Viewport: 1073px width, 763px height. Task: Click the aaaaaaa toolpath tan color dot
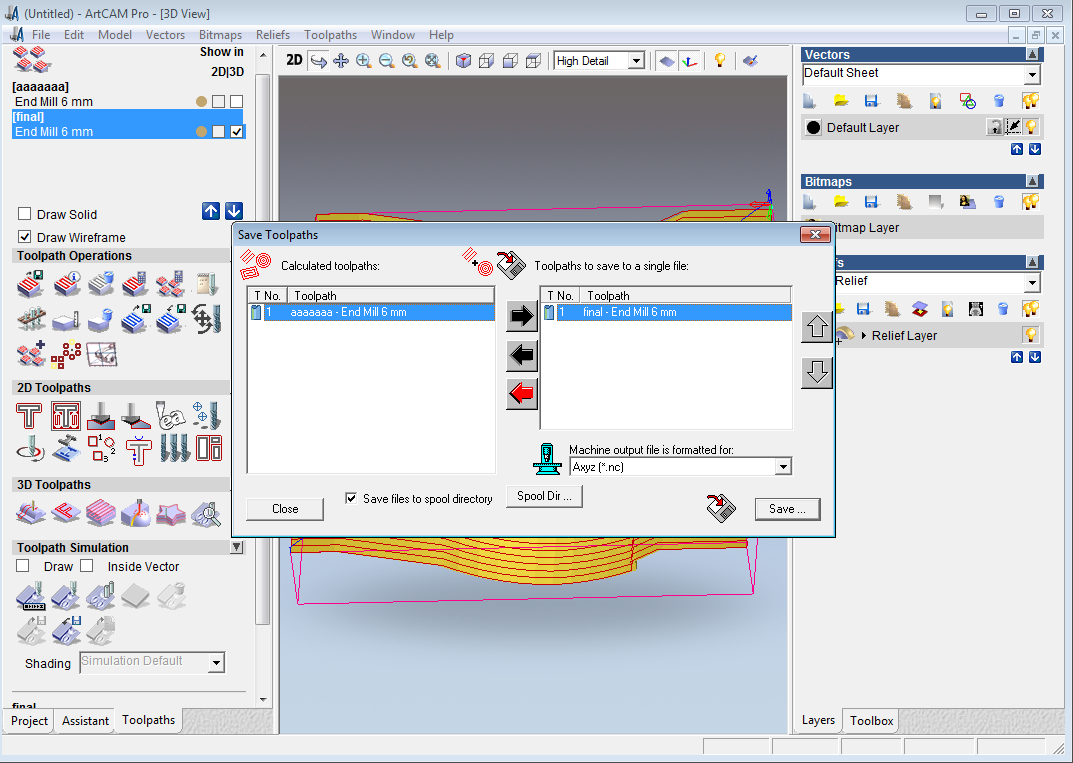[x=201, y=101]
